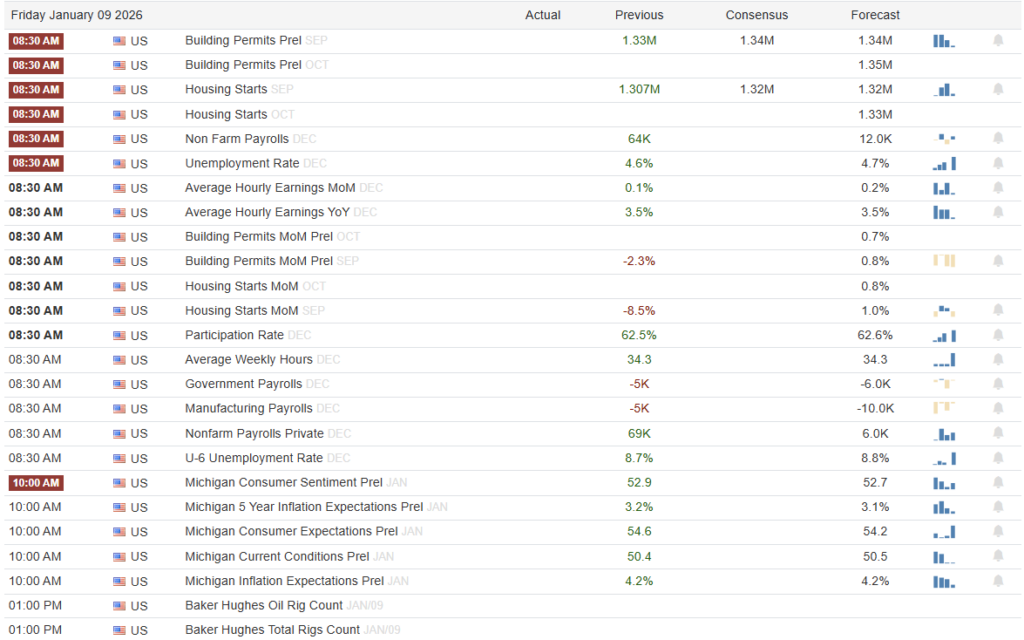Click the chart icon for Michigan Consumer Sentiment Prel
The height and width of the screenshot is (640, 1024).
click(944, 482)
